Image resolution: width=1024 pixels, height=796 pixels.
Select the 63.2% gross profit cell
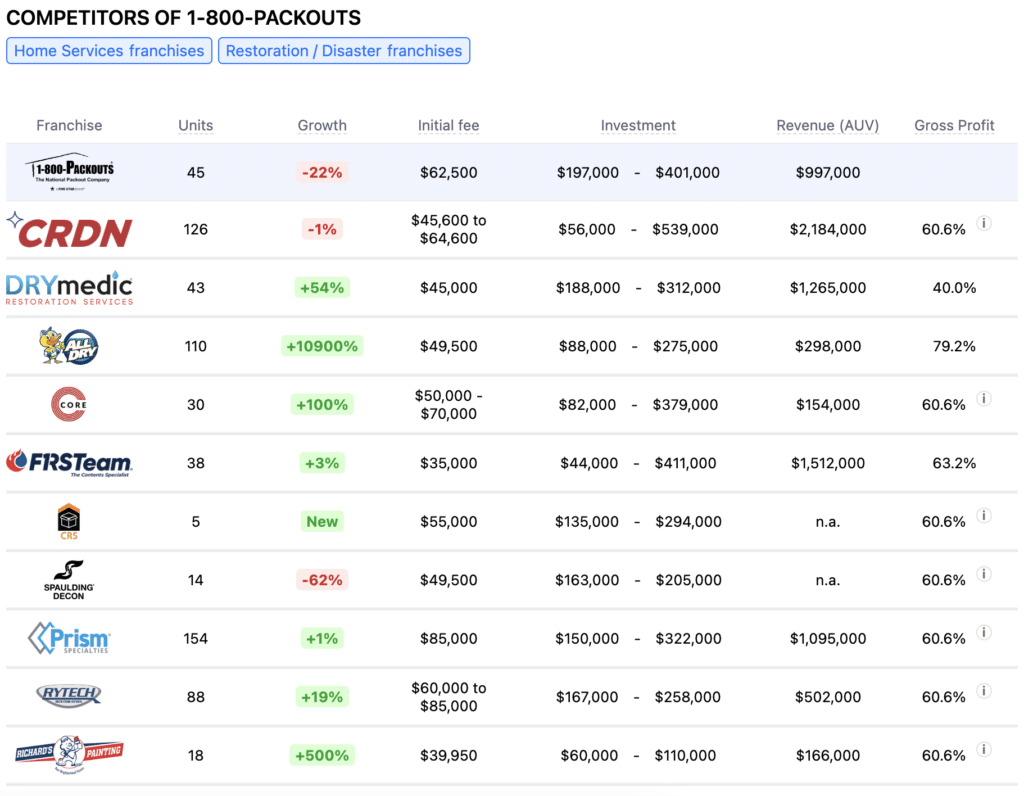tap(954, 463)
